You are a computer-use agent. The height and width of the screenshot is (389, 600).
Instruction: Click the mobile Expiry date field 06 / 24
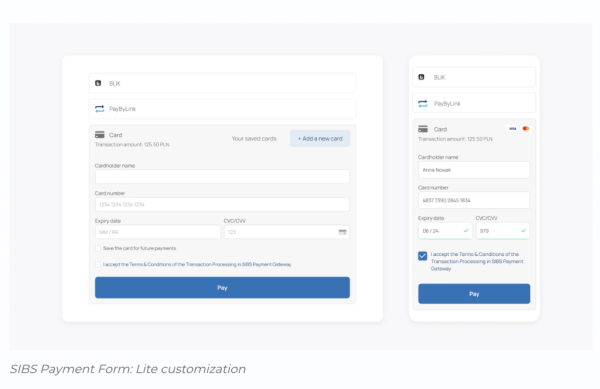[445, 231]
